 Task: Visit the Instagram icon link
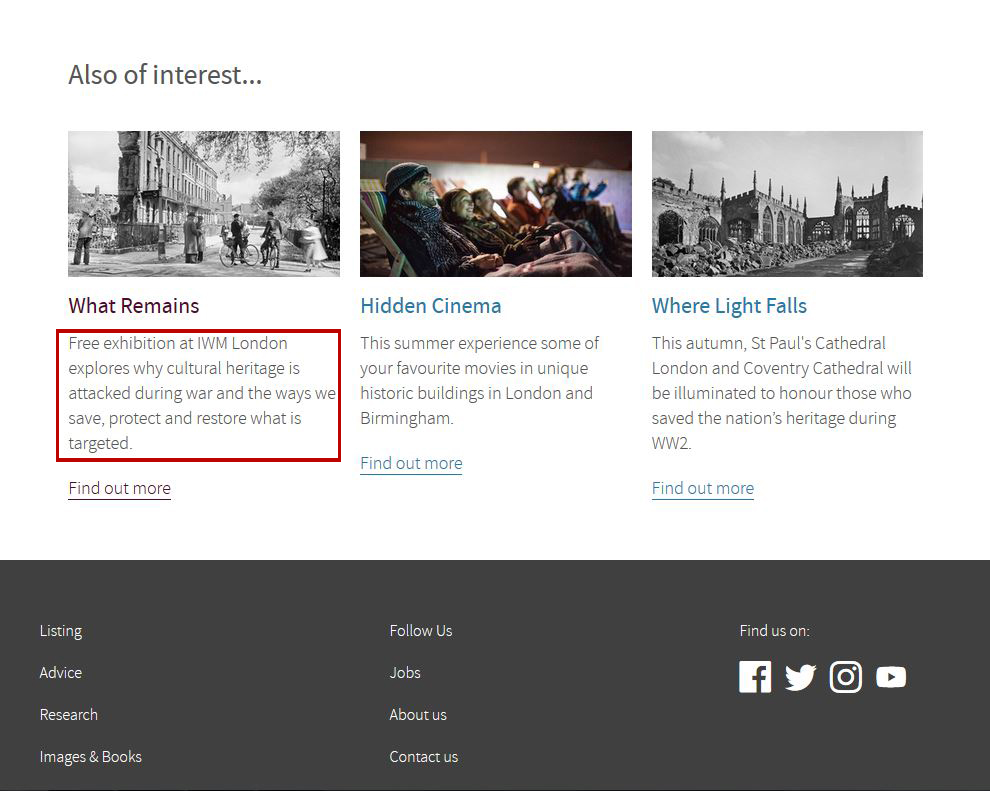pyautogui.click(x=845, y=677)
